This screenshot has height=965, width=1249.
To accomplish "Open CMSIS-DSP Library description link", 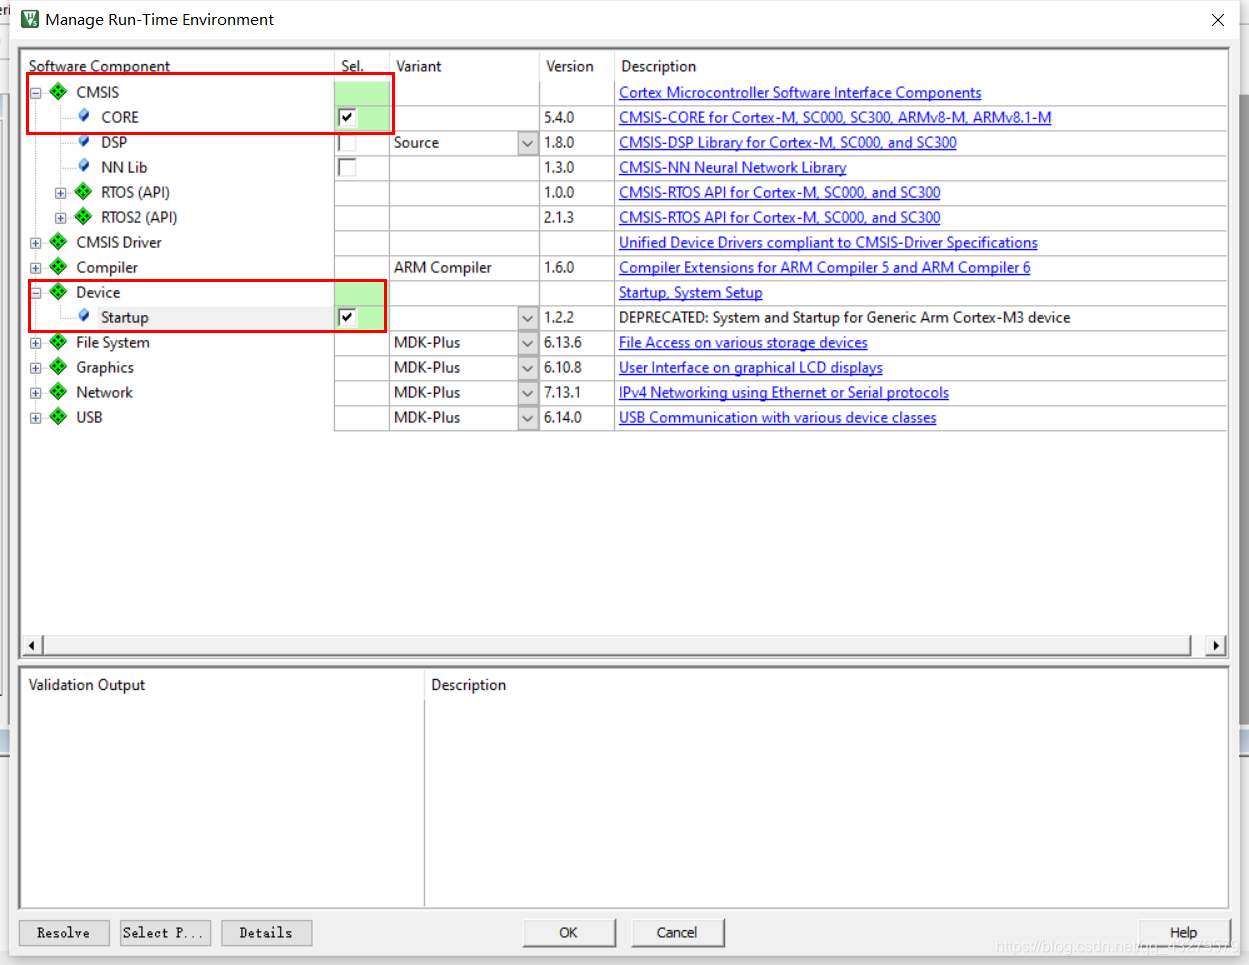I will pos(788,142).
